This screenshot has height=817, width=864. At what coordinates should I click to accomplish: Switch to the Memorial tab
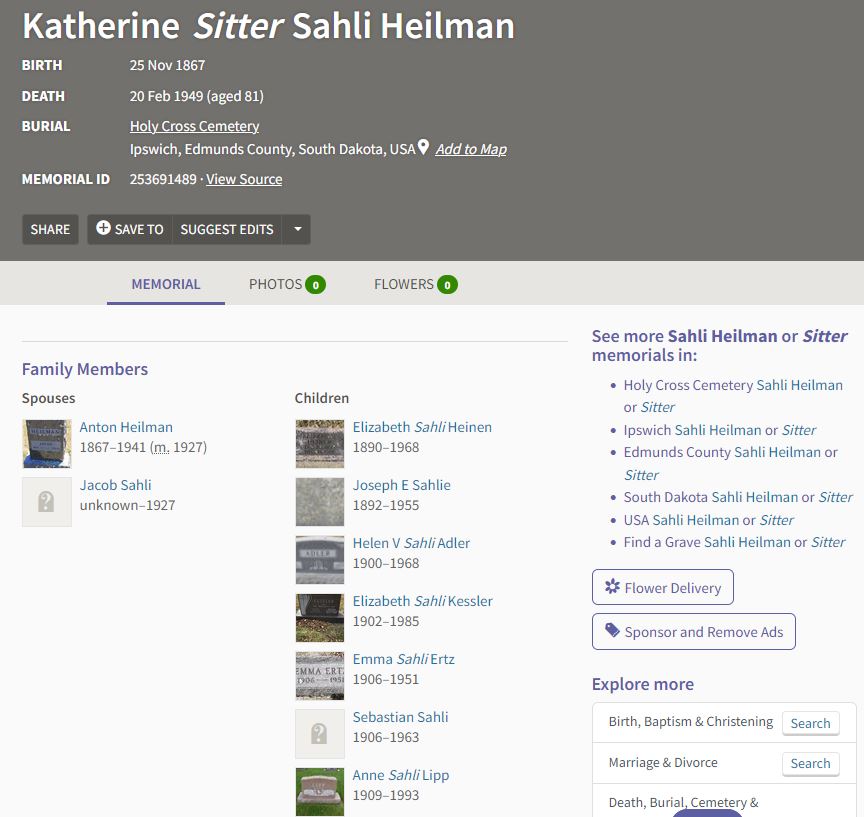coord(166,284)
